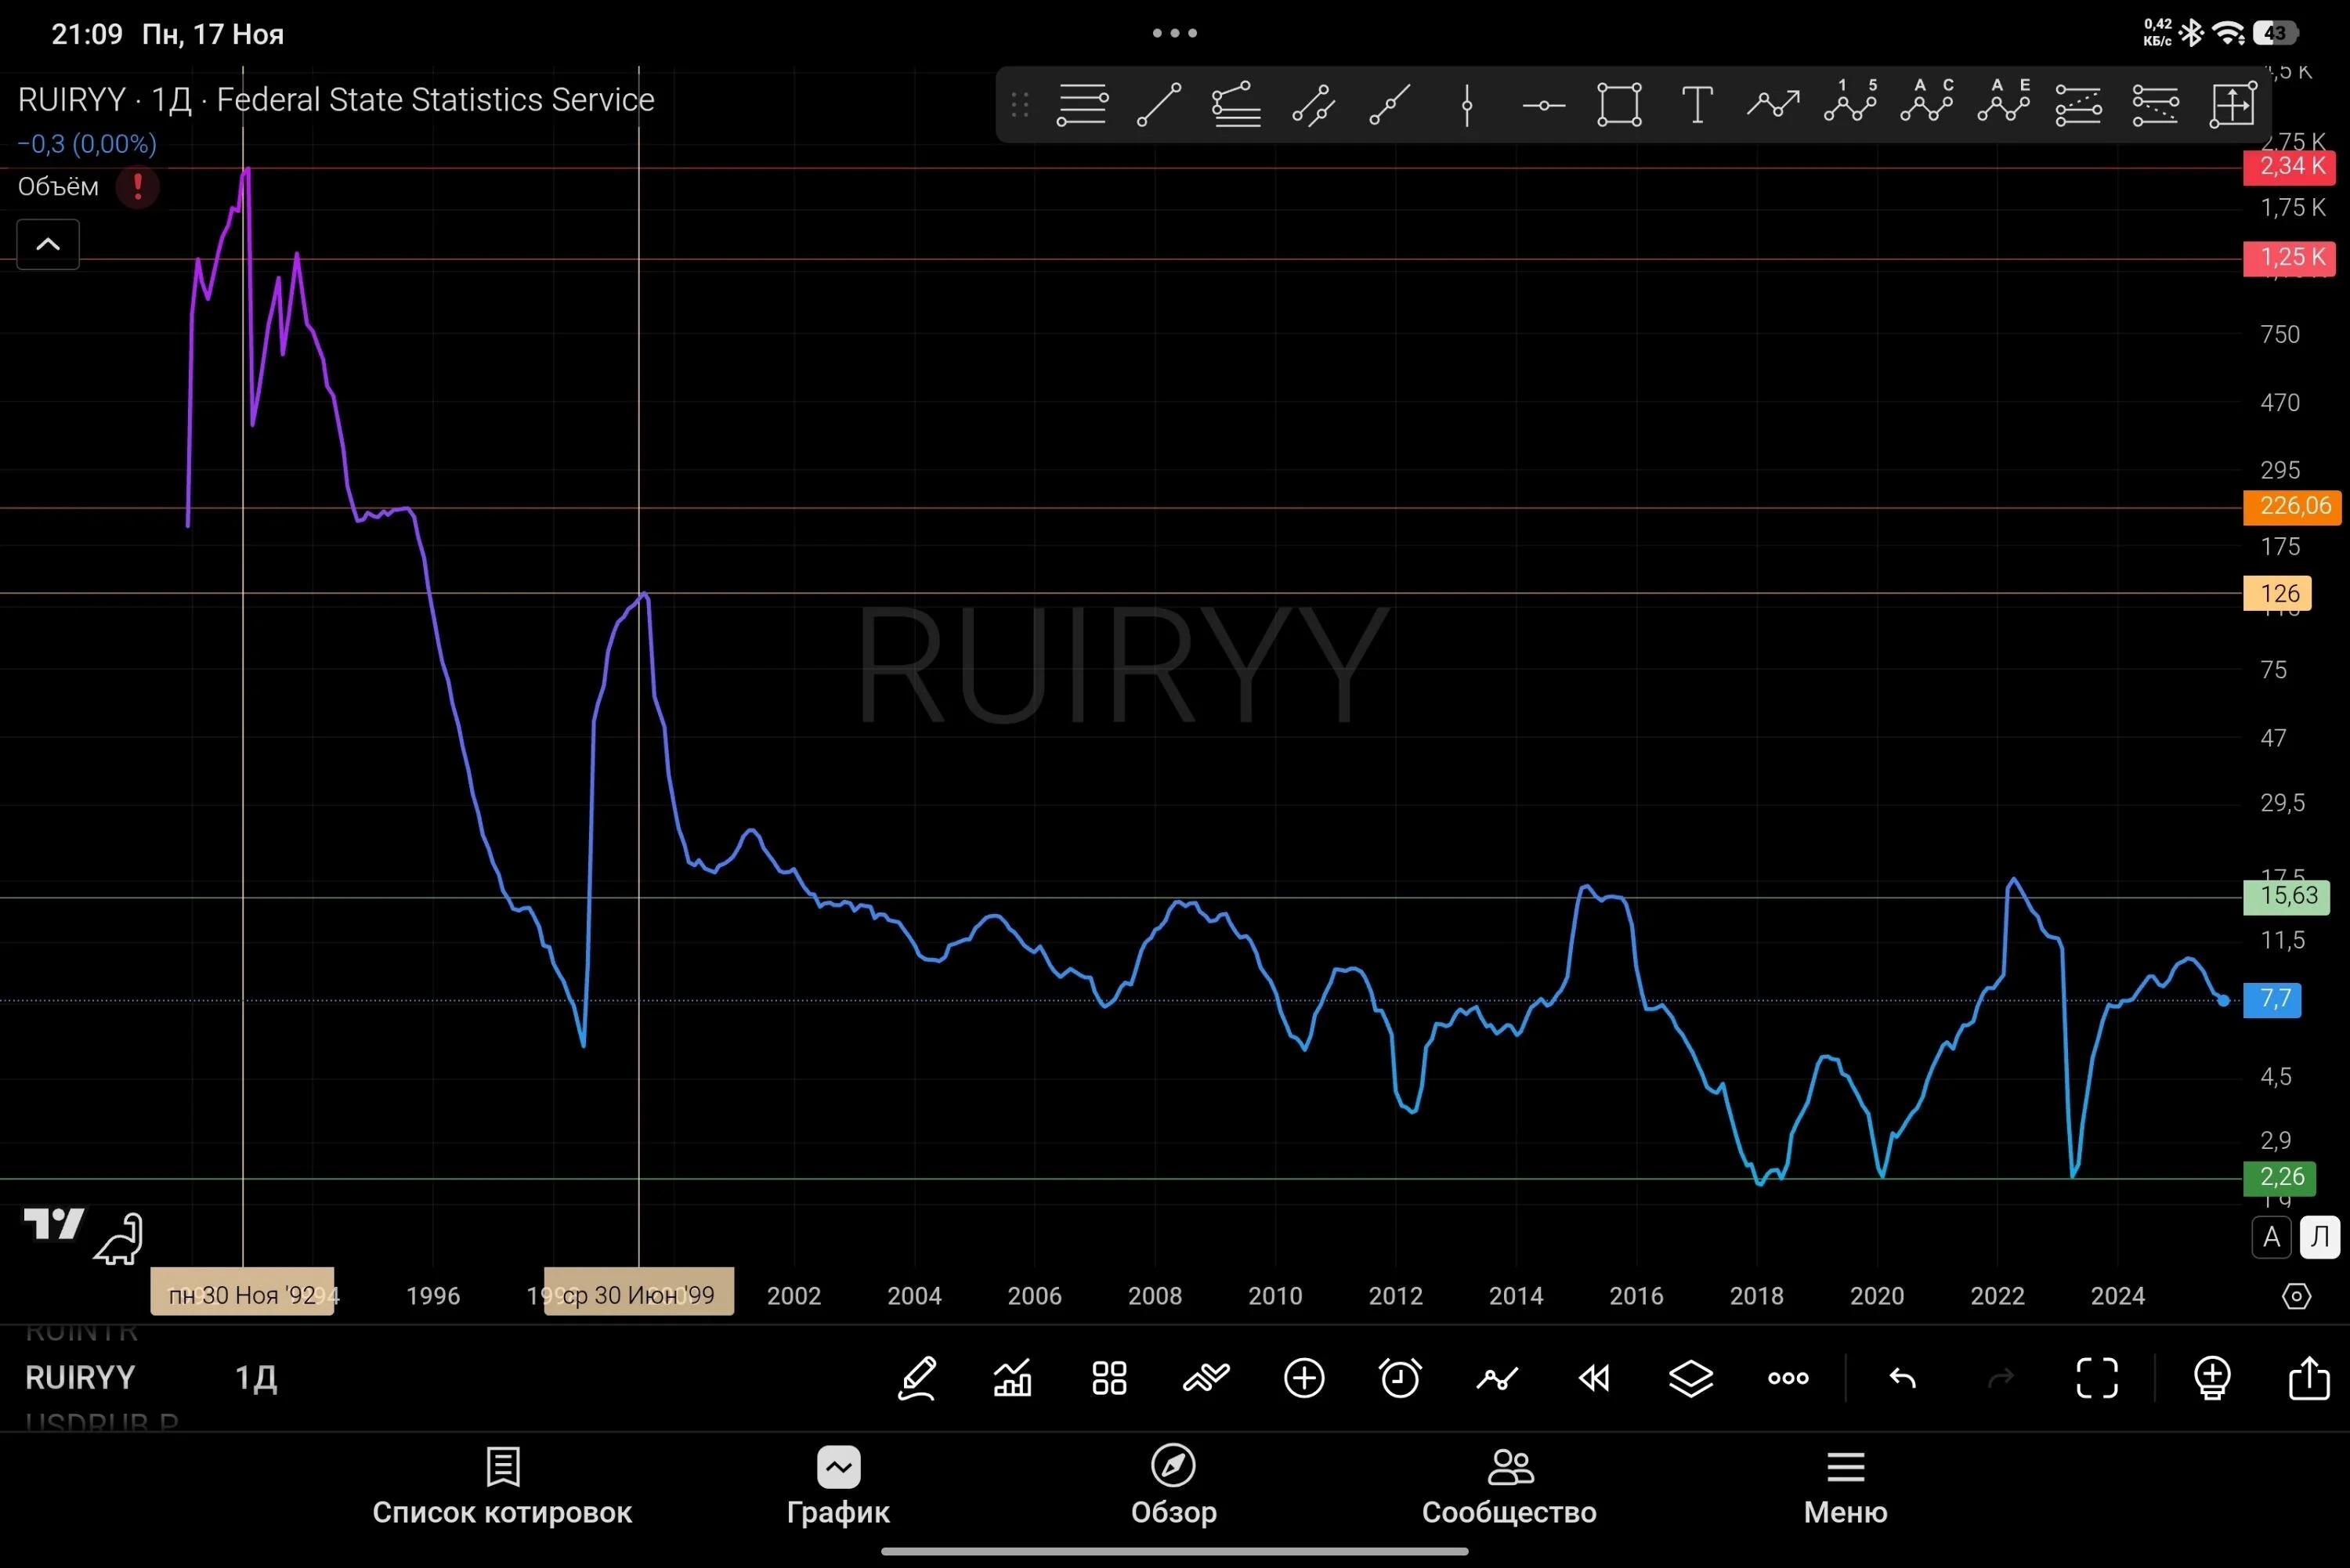Open more options in bottom toolbar
Image resolution: width=2350 pixels, height=1568 pixels.
click(1788, 1378)
